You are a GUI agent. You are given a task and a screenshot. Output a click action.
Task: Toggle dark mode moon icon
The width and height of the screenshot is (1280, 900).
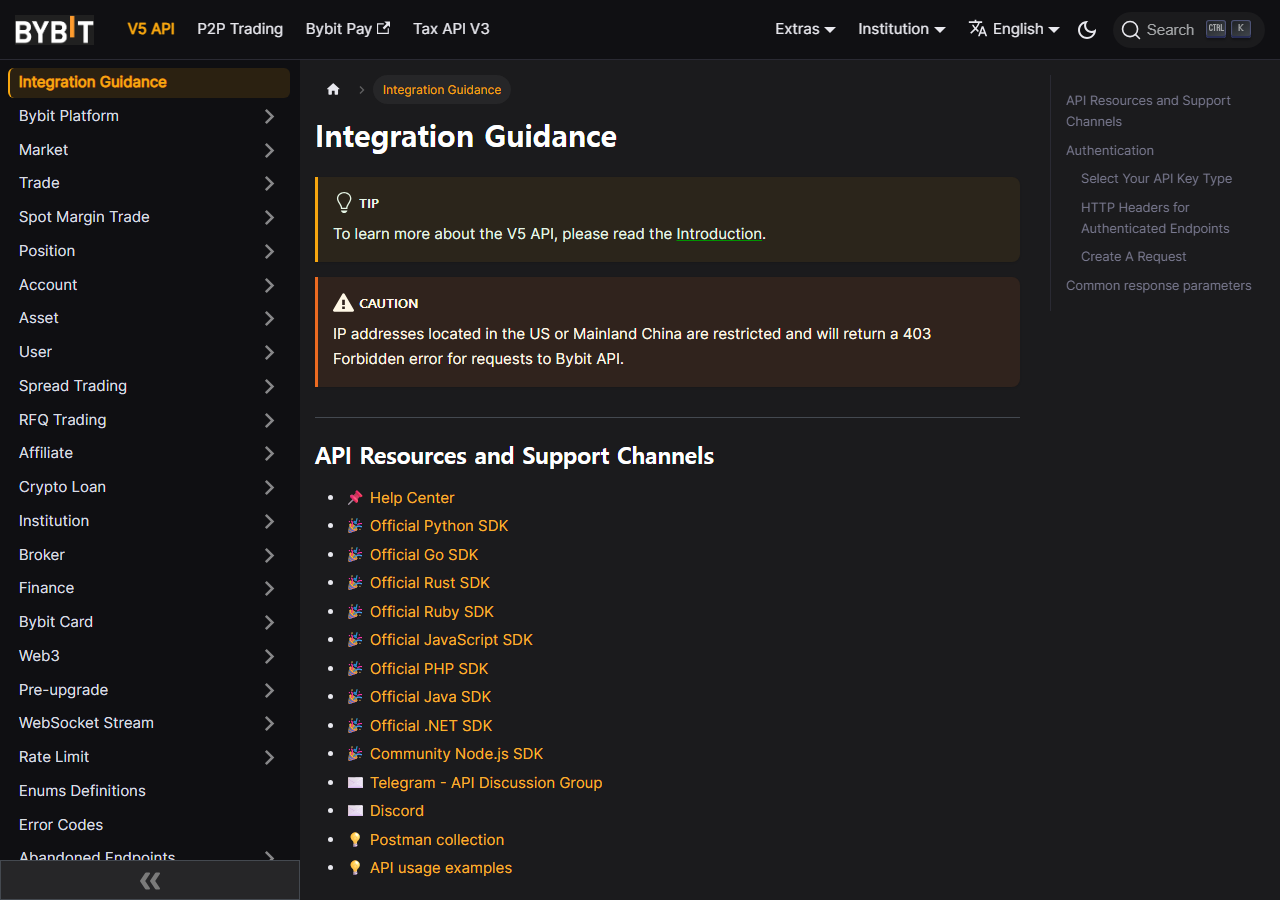coord(1087,30)
